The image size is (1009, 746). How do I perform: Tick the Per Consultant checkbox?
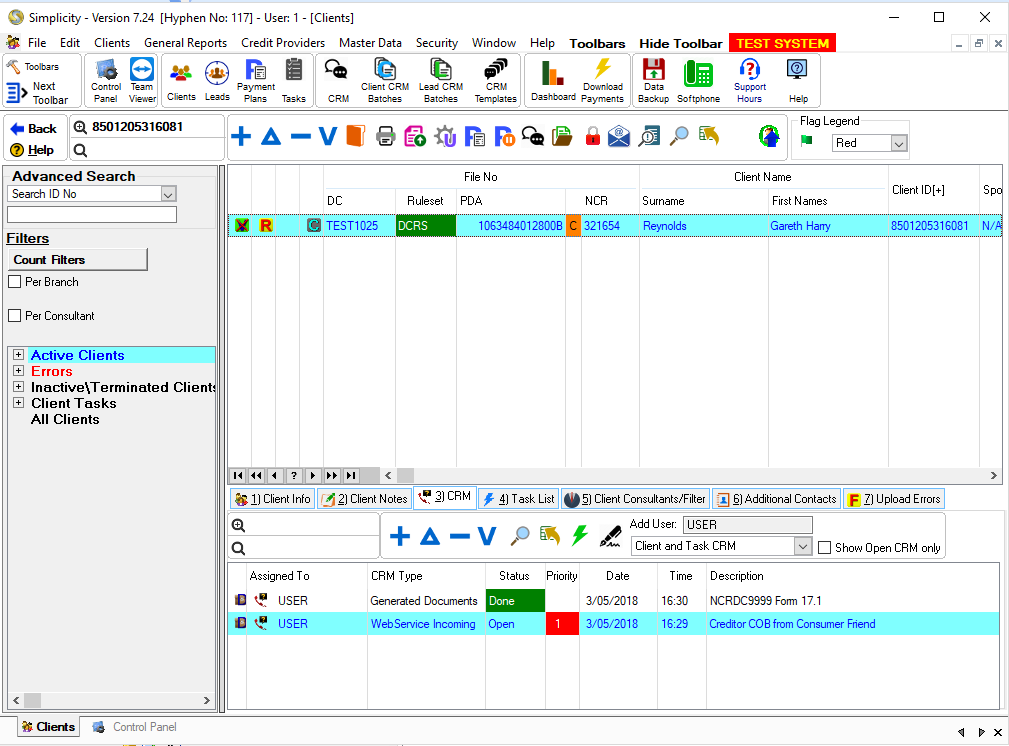pyautogui.click(x=15, y=316)
